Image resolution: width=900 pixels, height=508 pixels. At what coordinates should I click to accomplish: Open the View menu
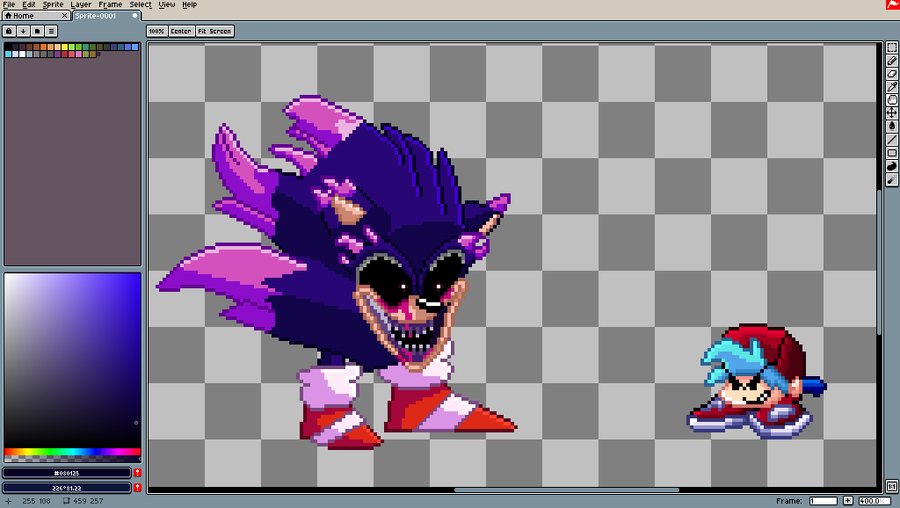click(166, 5)
